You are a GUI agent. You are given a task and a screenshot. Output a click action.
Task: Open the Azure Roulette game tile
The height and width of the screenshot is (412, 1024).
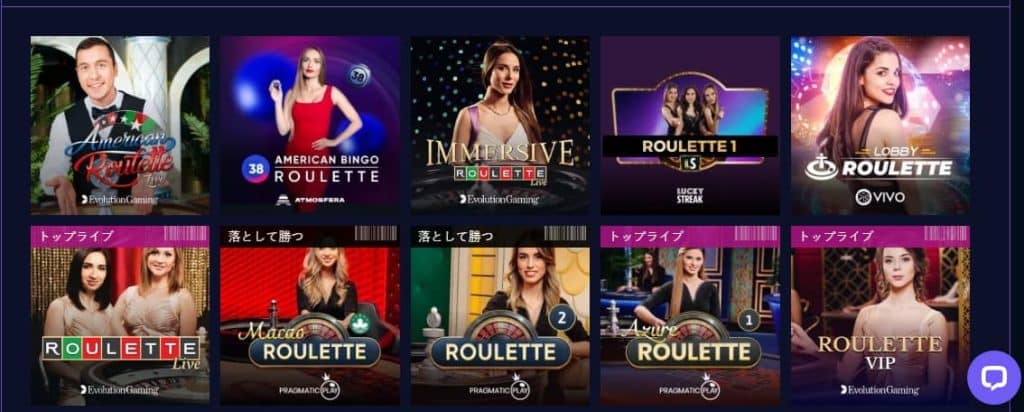pos(690,315)
